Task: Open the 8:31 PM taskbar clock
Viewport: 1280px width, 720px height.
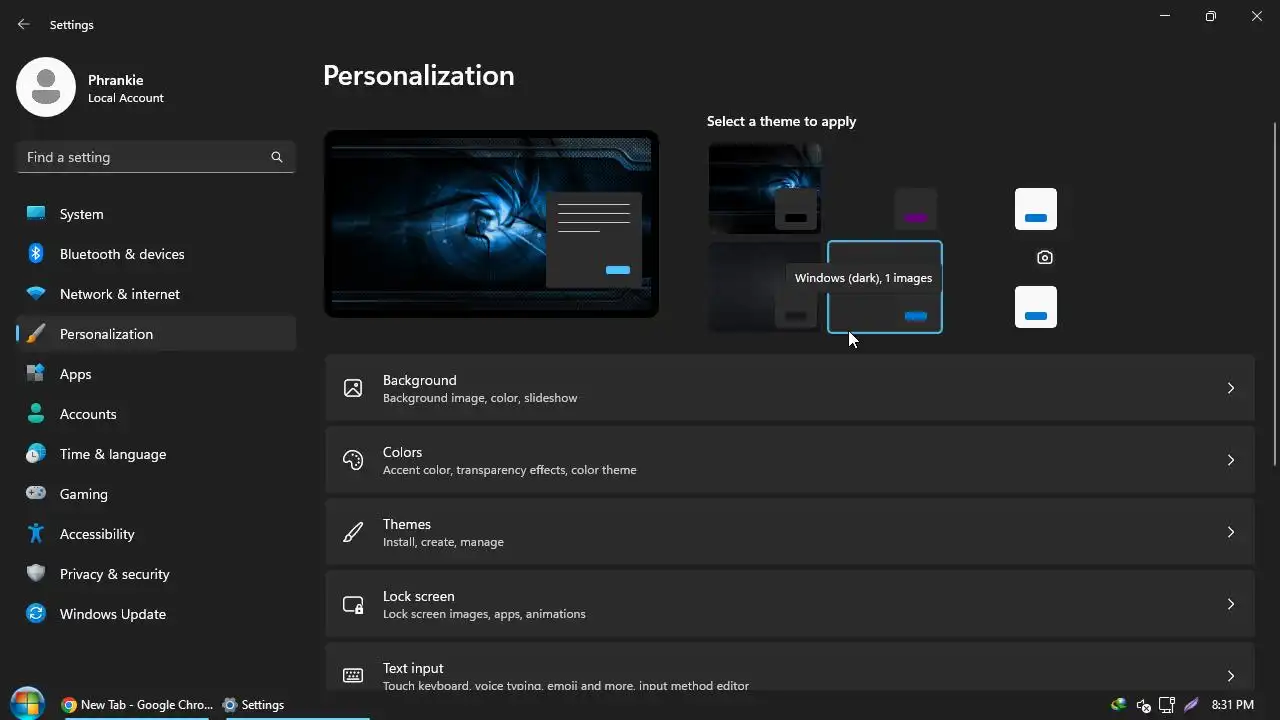Action: tap(1232, 705)
